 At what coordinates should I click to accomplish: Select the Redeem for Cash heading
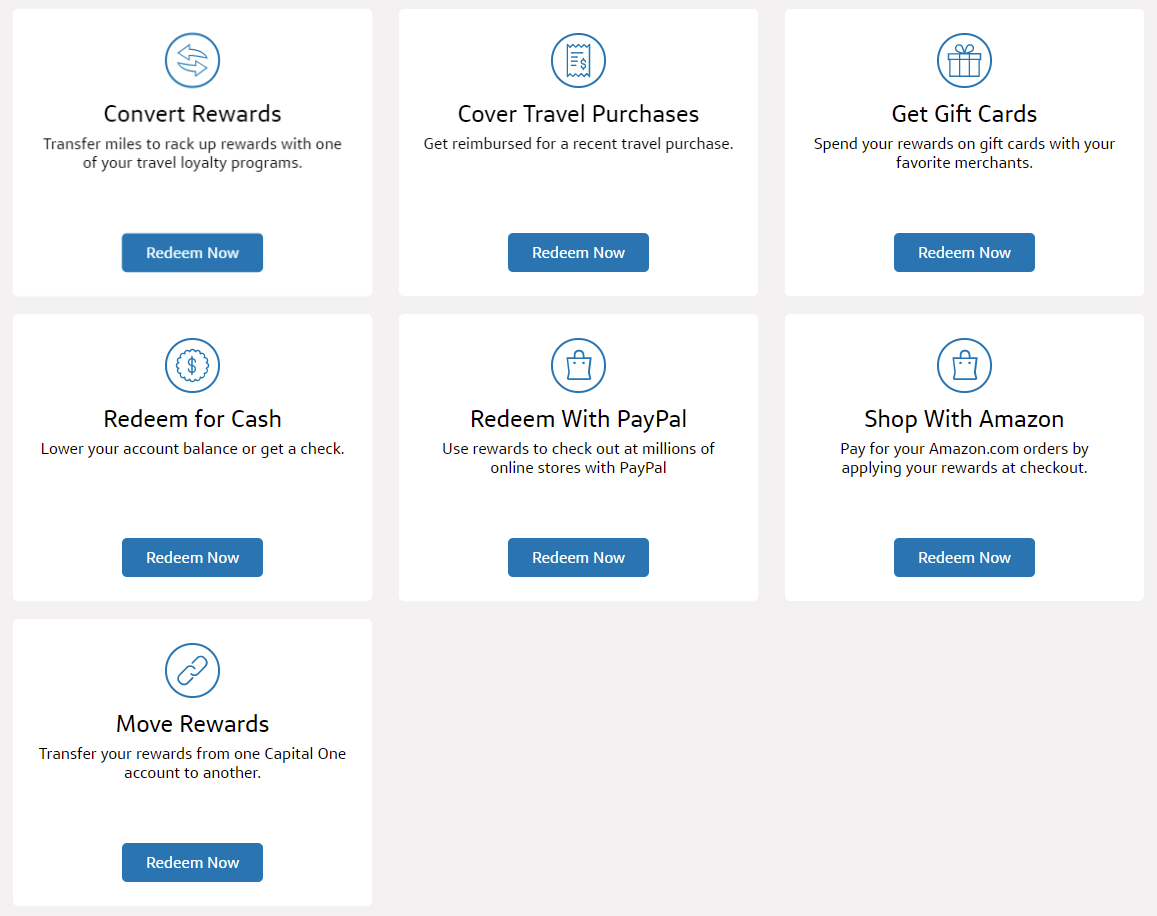193,419
